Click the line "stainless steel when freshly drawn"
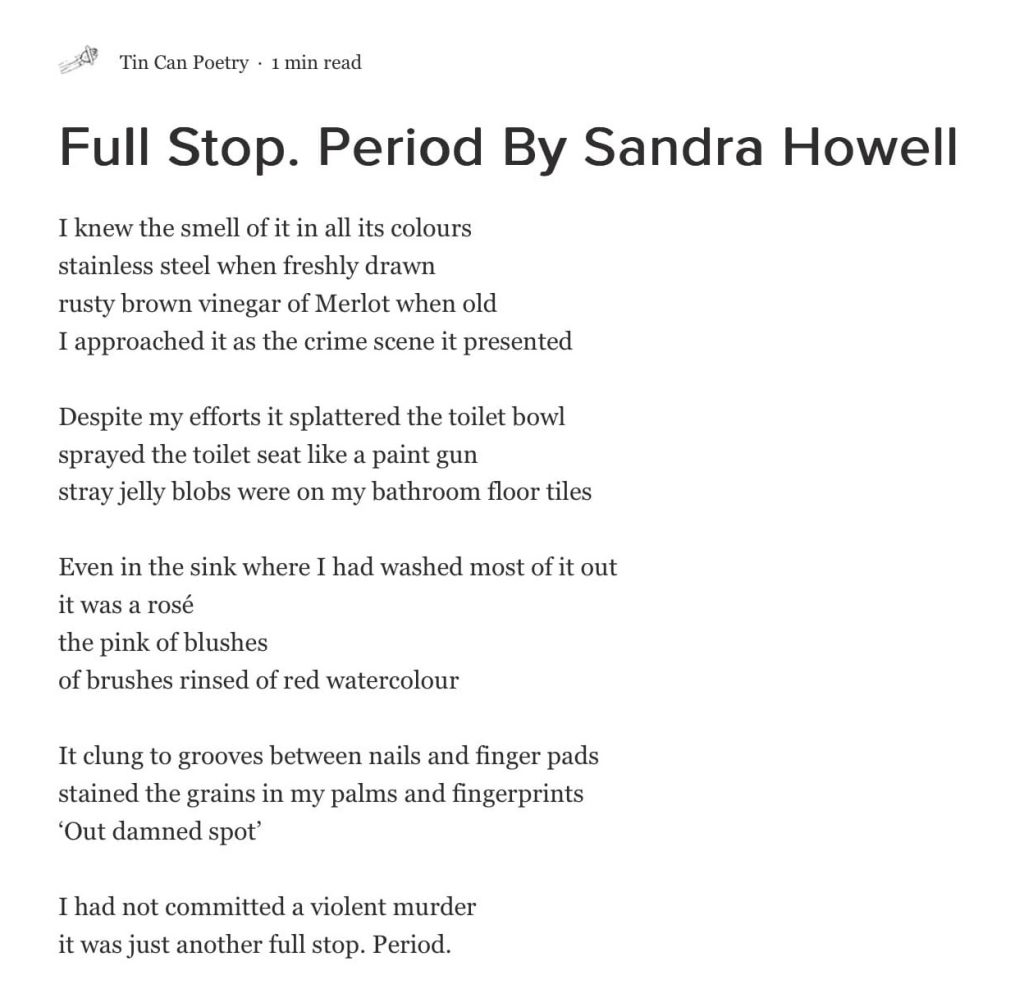This screenshot has width=1024, height=989. click(246, 266)
